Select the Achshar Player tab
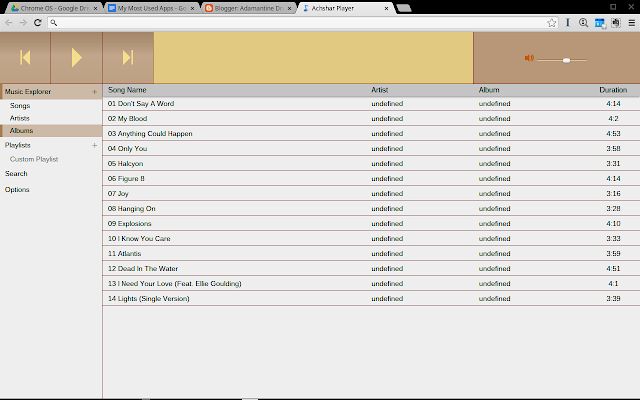The width and height of the screenshot is (640, 400). point(346,8)
